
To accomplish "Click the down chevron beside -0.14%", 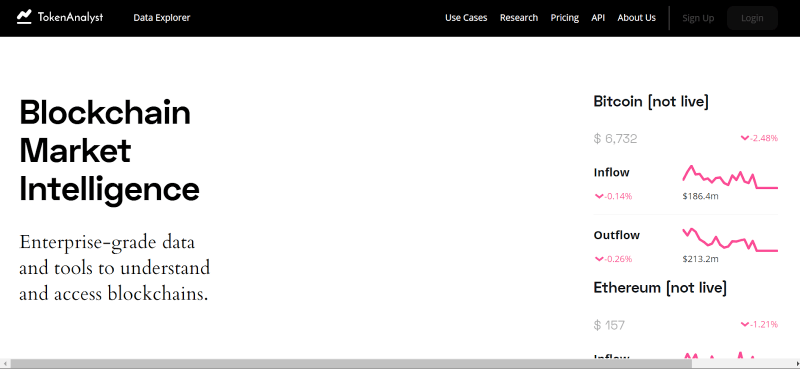I will click(x=599, y=196).
